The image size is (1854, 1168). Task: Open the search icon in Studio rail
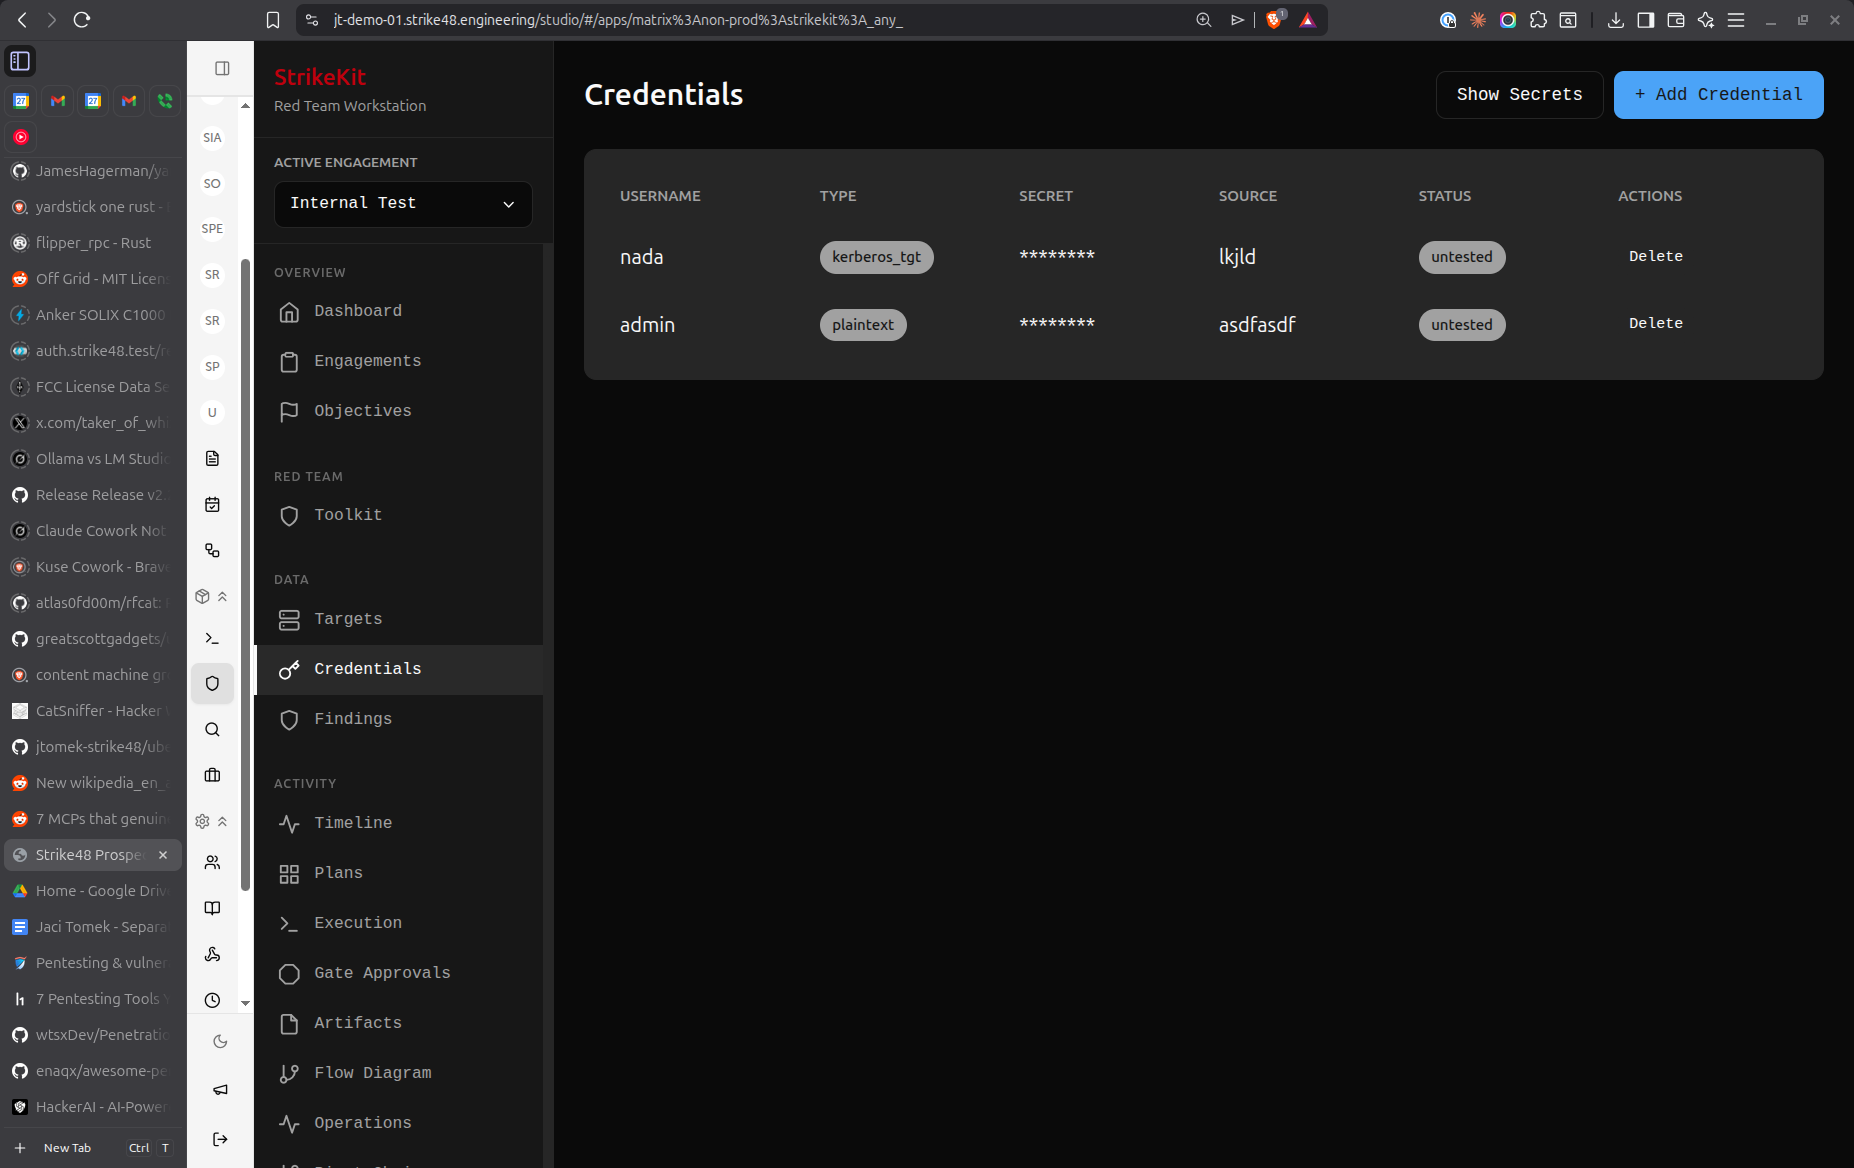coord(212,730)
